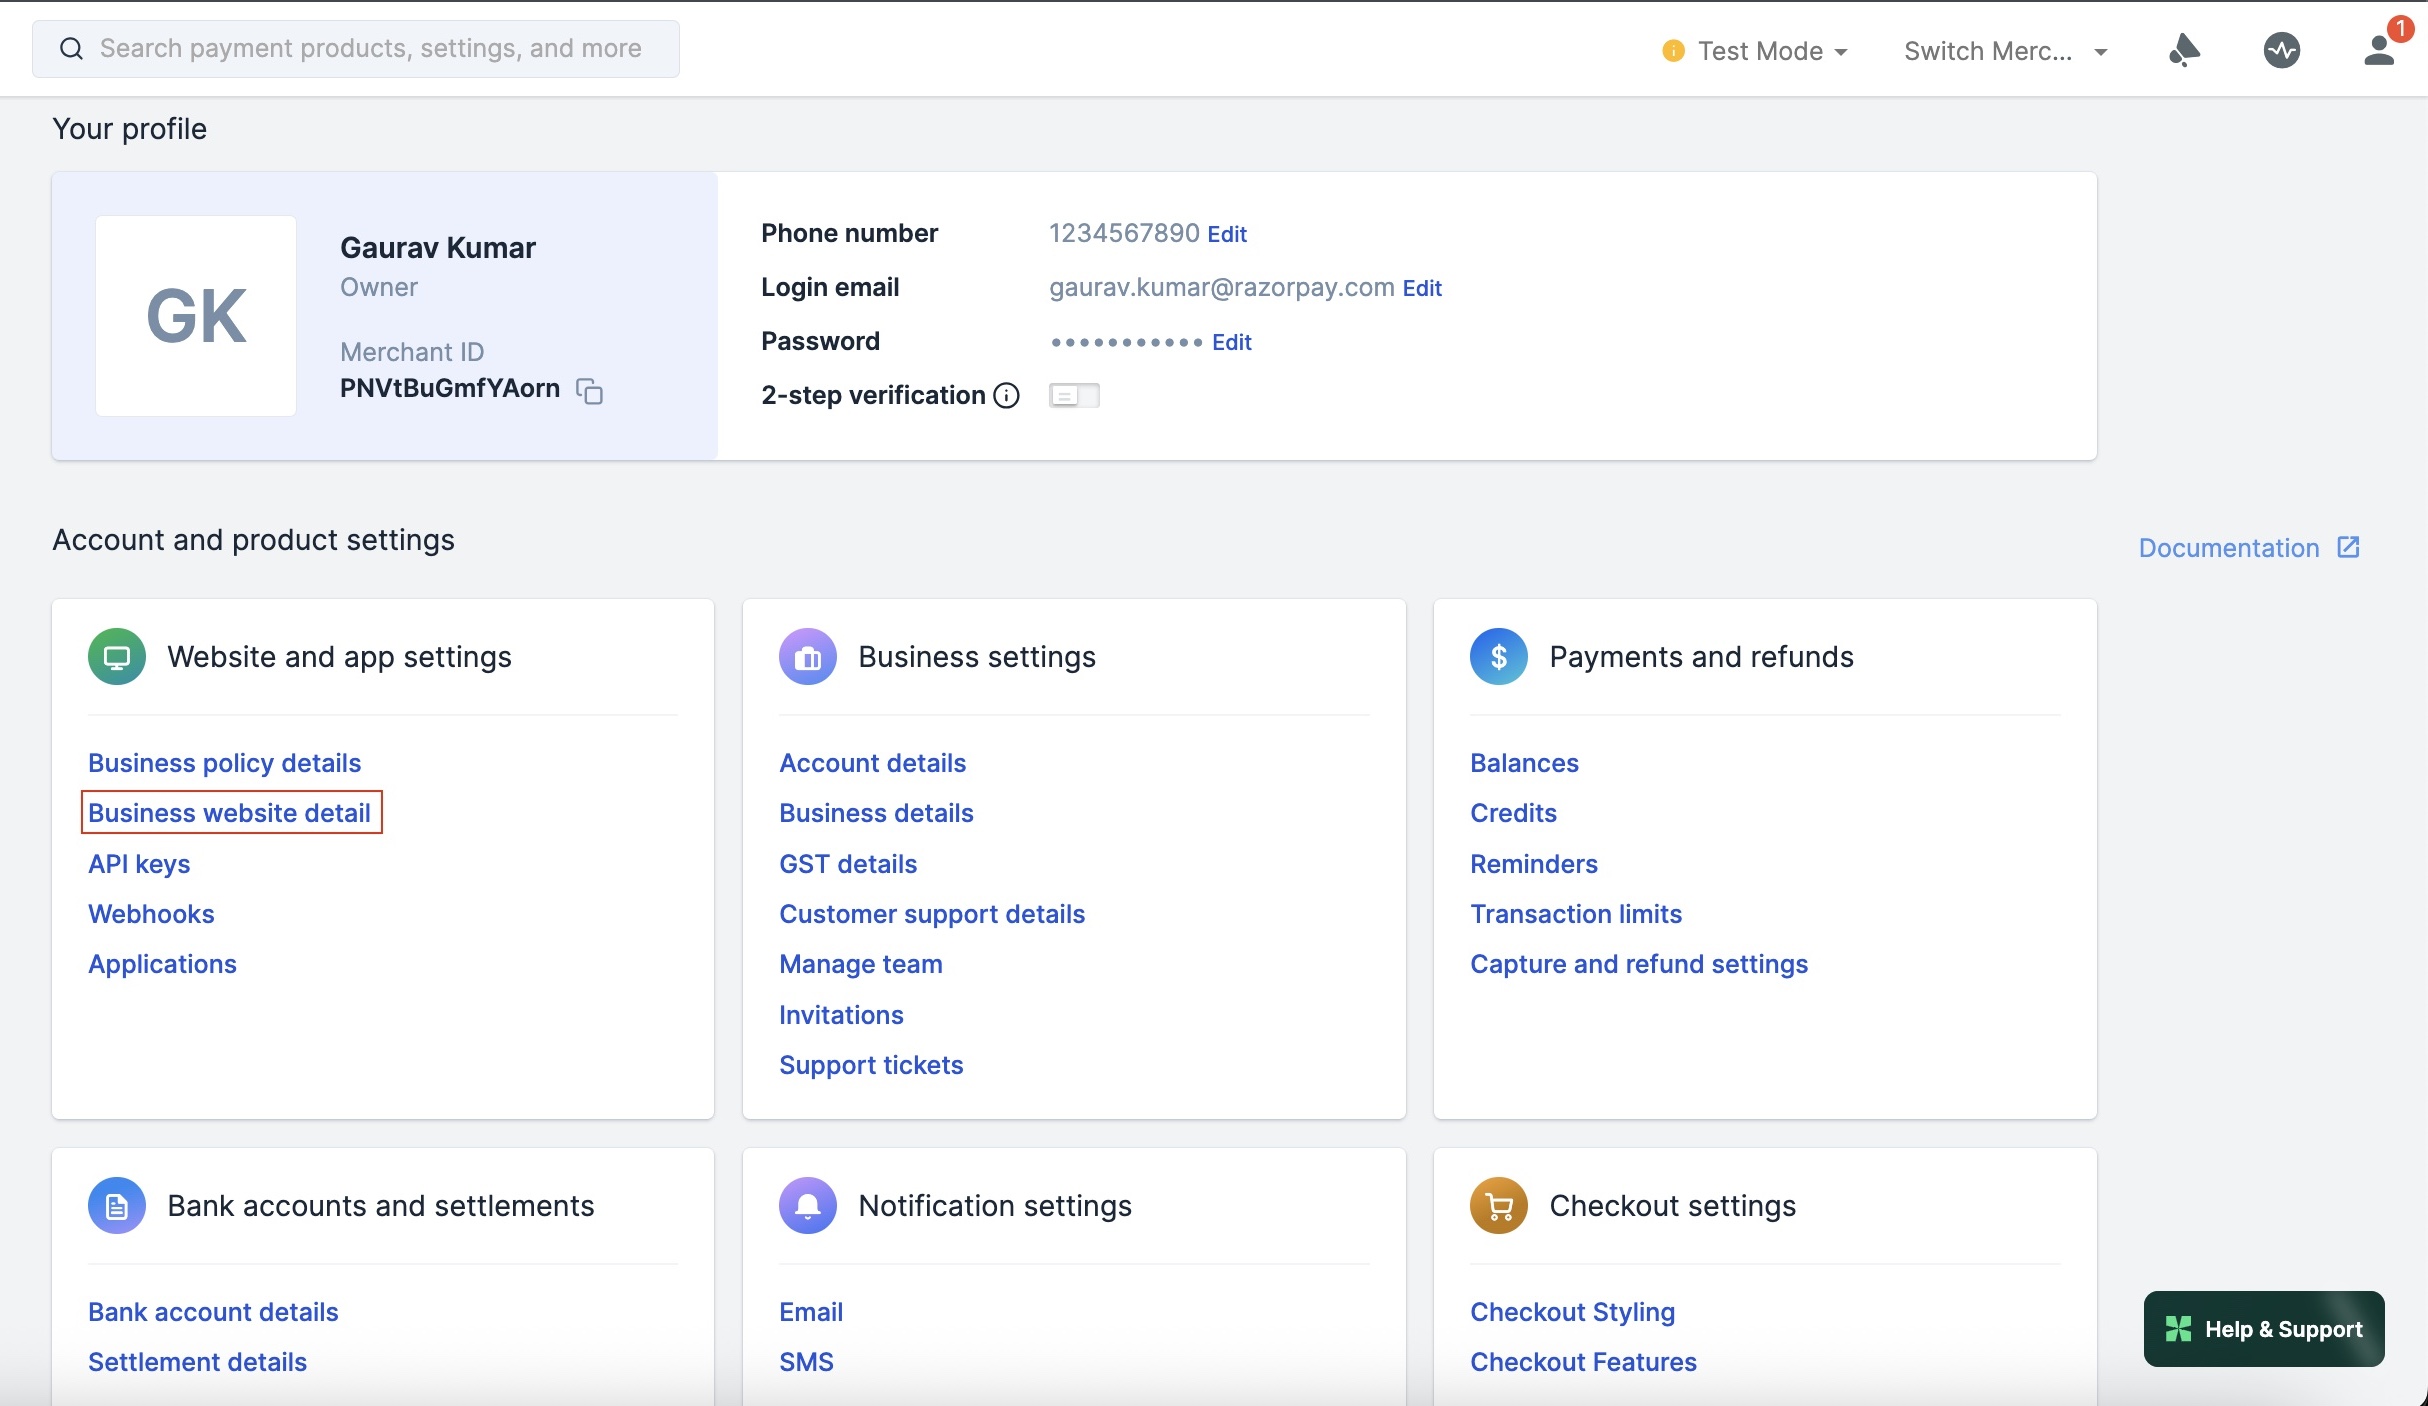Open the API keys settings

tap(139, 864)
